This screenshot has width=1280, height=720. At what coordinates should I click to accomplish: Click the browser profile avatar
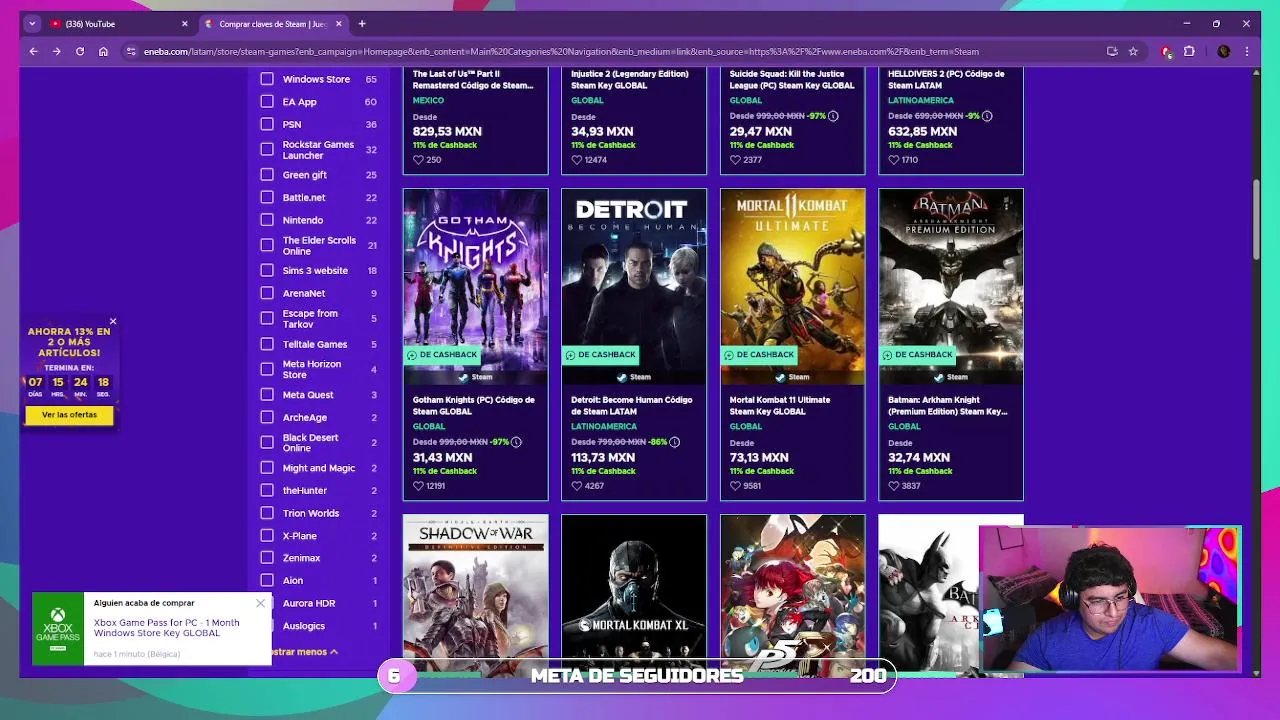coord(1223,51)
